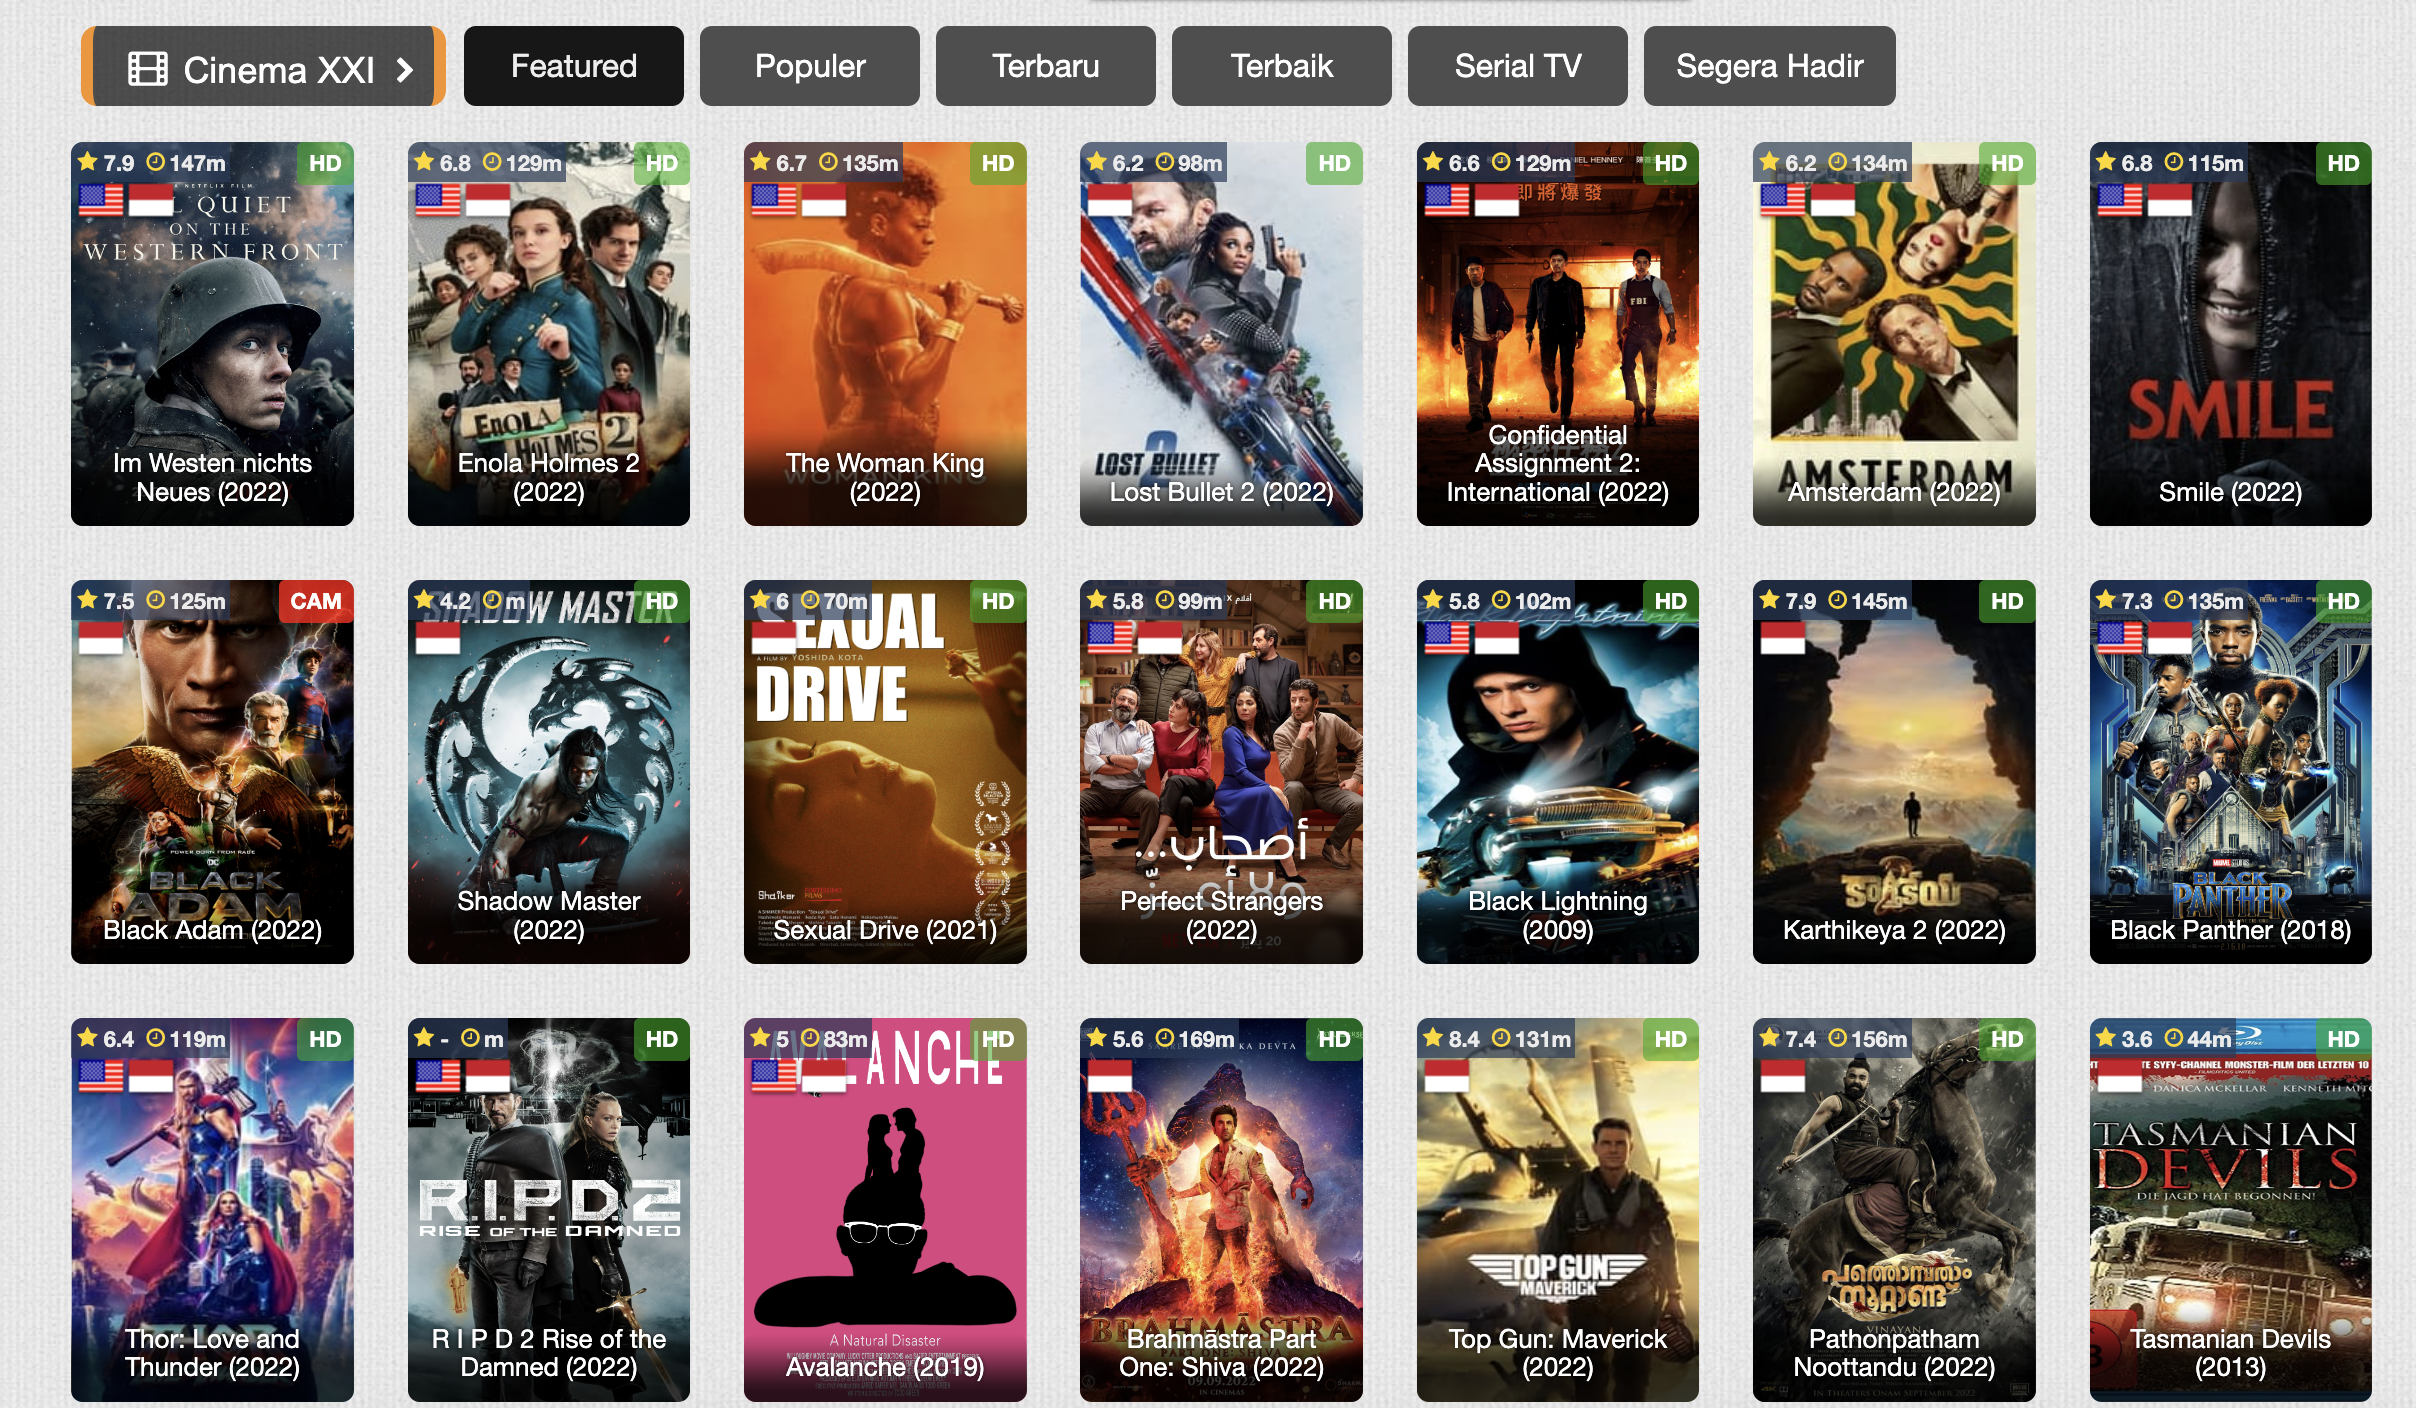2416x1408 pixels.
Task: Click the star rating 4.2 on Shadow Master
Action: pos(443,601)
